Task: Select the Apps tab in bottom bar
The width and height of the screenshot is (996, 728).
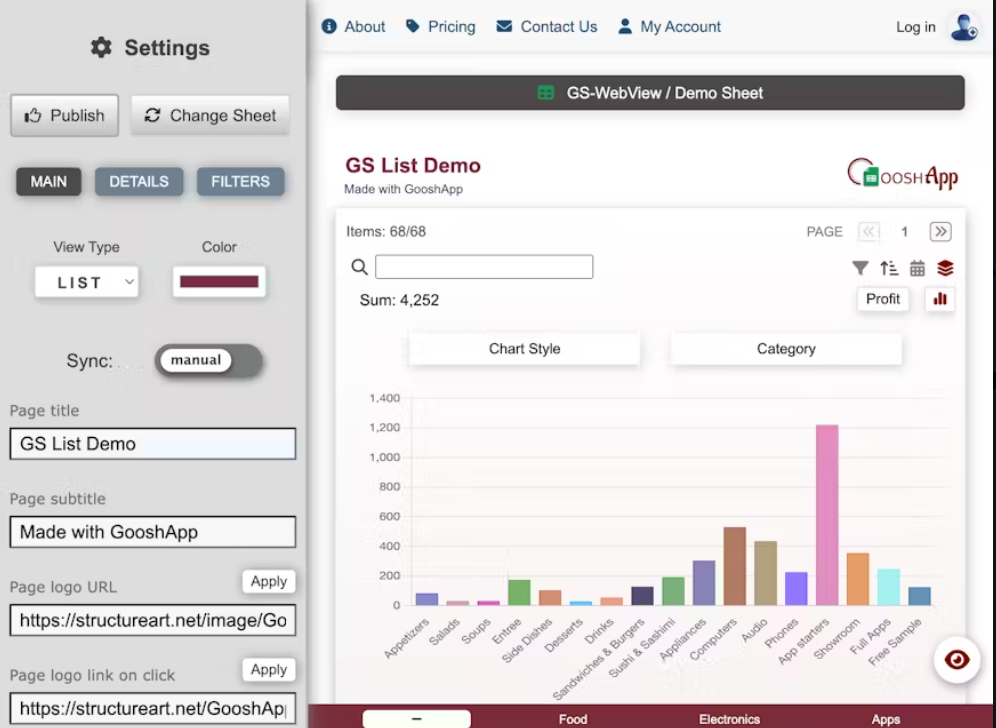Action: pyautogui.click(x=885, y=719)
